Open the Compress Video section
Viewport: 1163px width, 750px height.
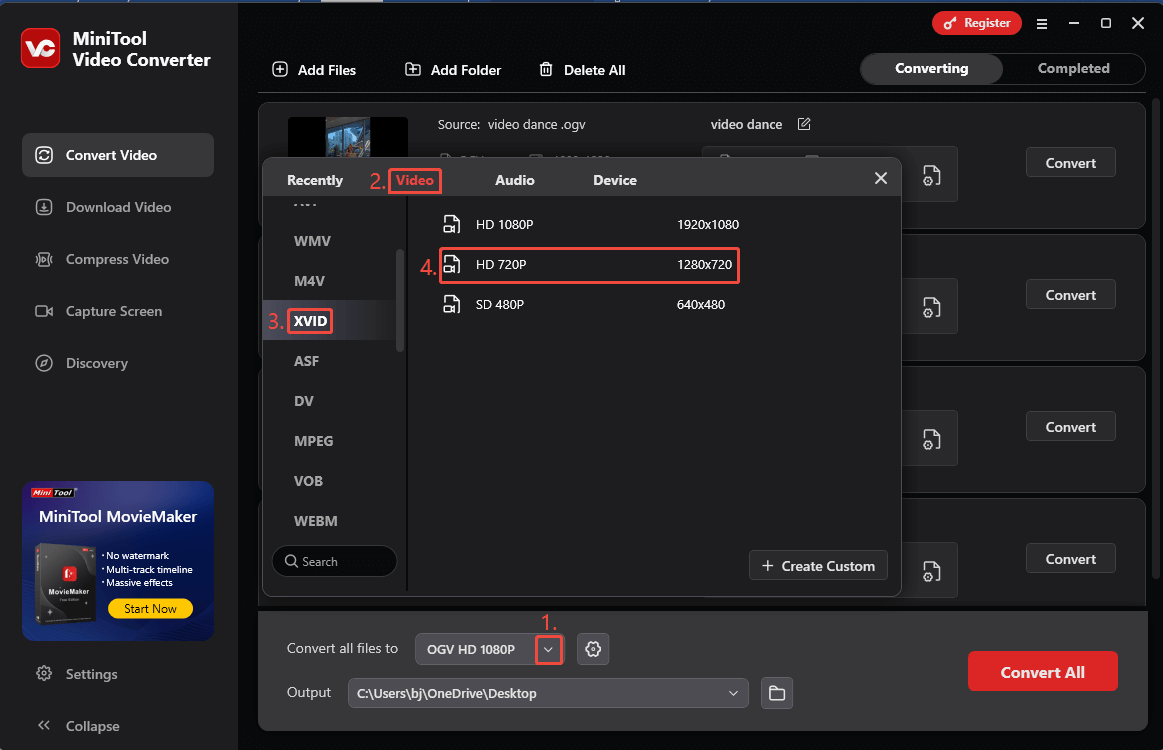pos(118,259)
